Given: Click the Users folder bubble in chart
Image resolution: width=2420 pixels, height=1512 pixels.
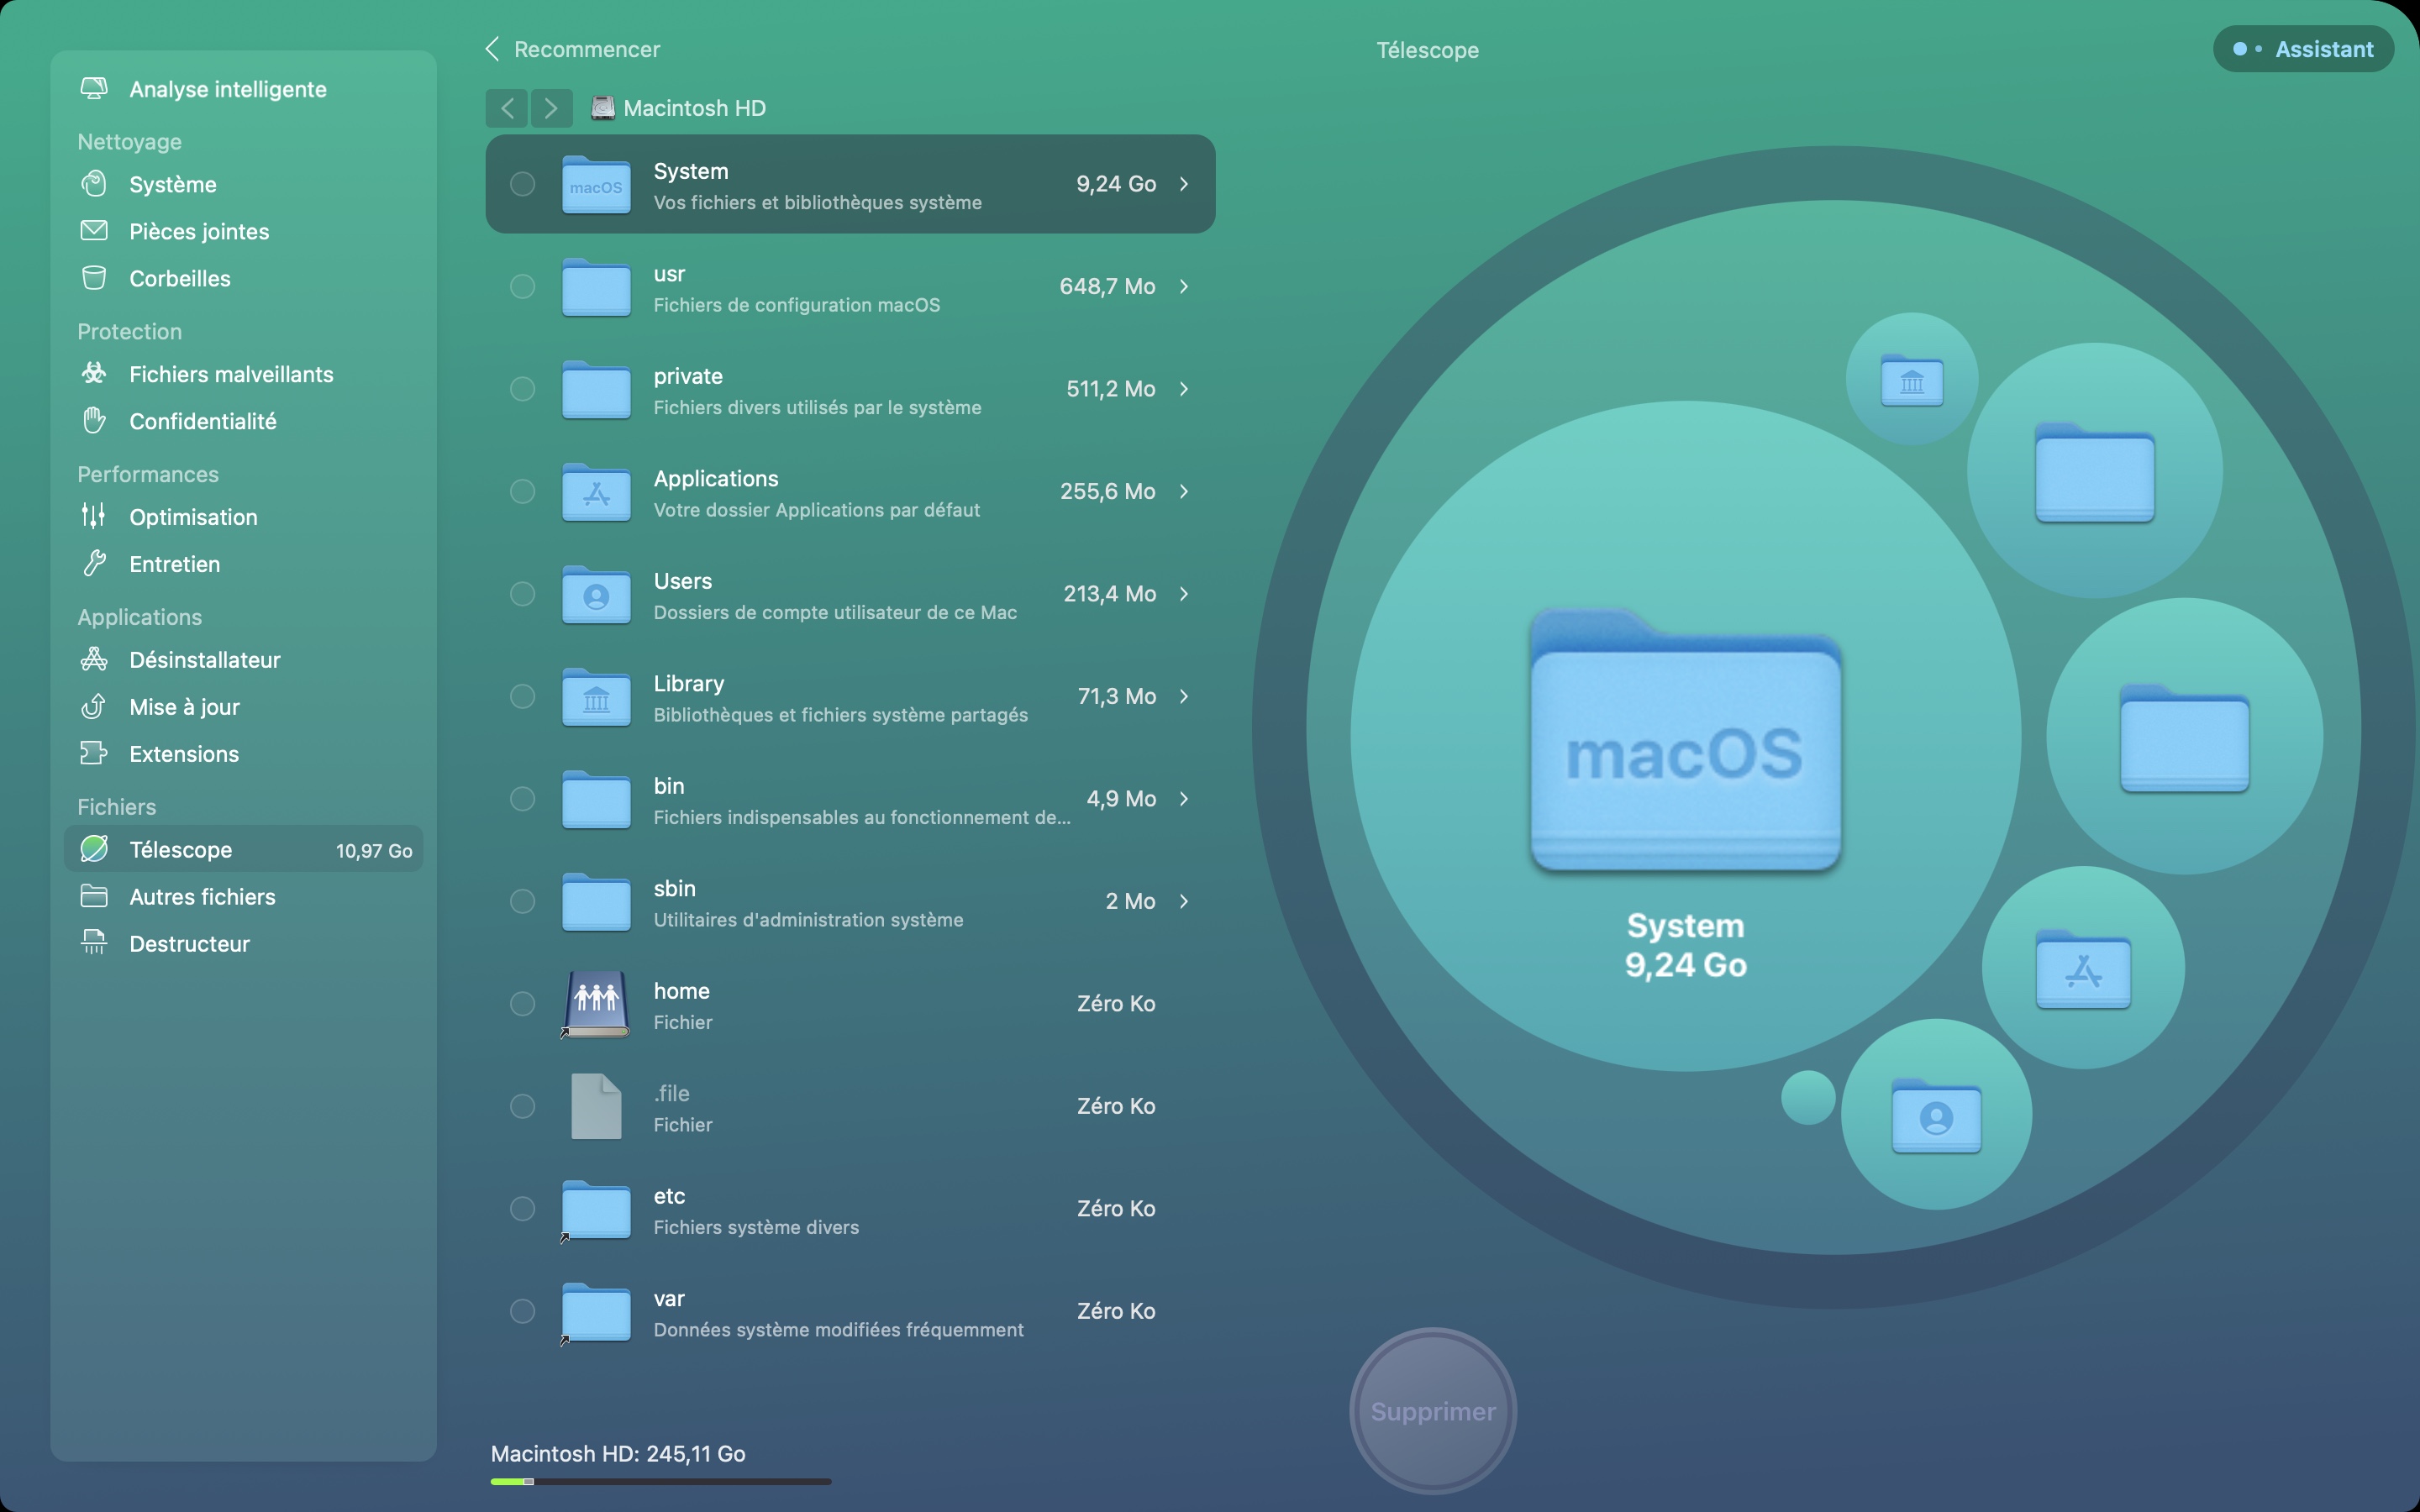Looking at the screenshot, I should 1936,1115.
